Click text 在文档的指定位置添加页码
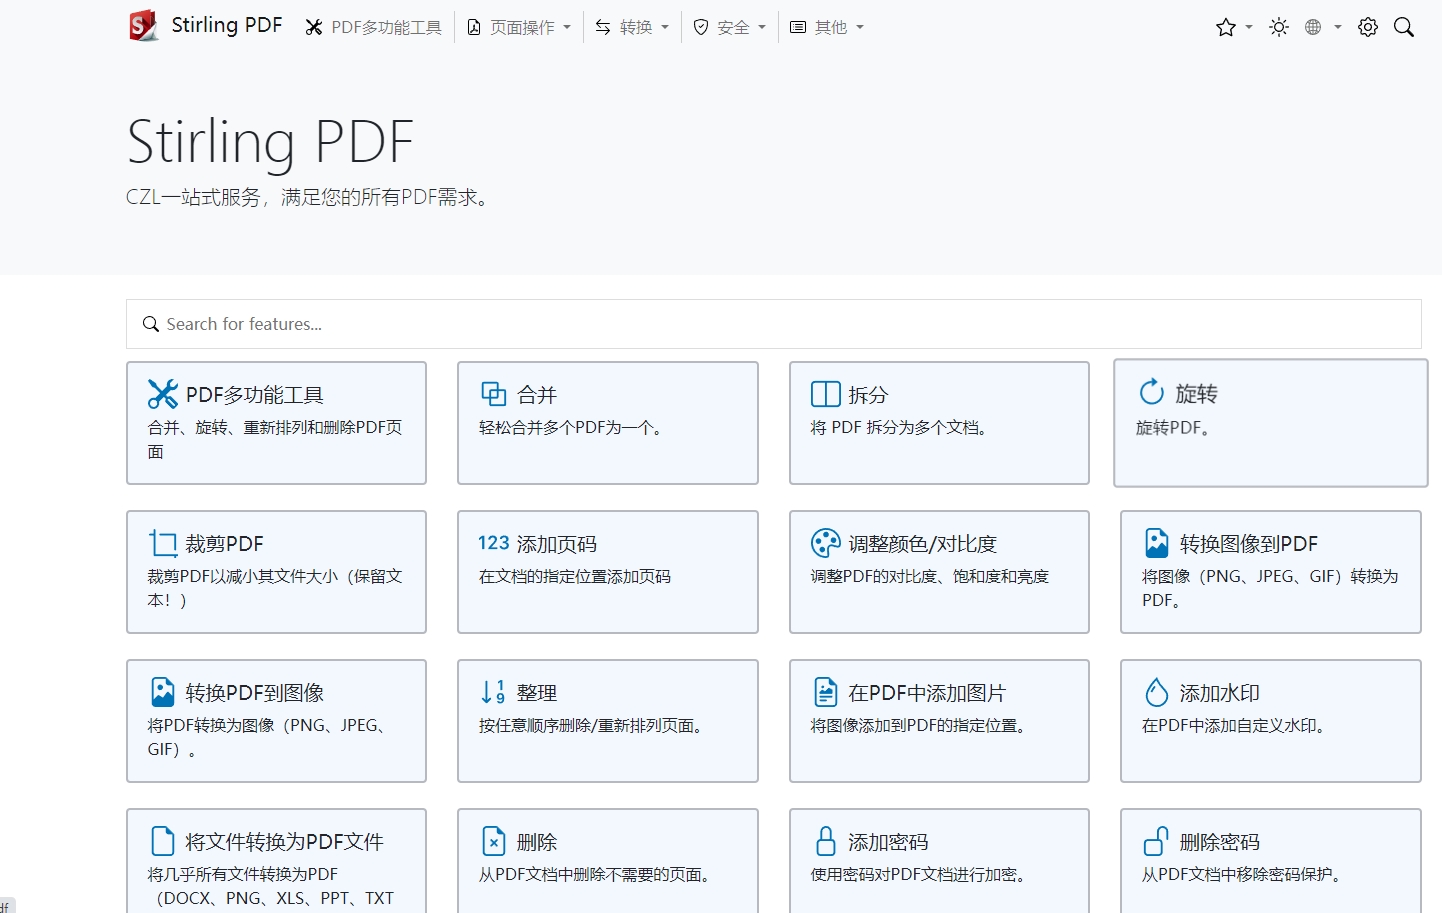1442x913 pixels. [575, 576]
